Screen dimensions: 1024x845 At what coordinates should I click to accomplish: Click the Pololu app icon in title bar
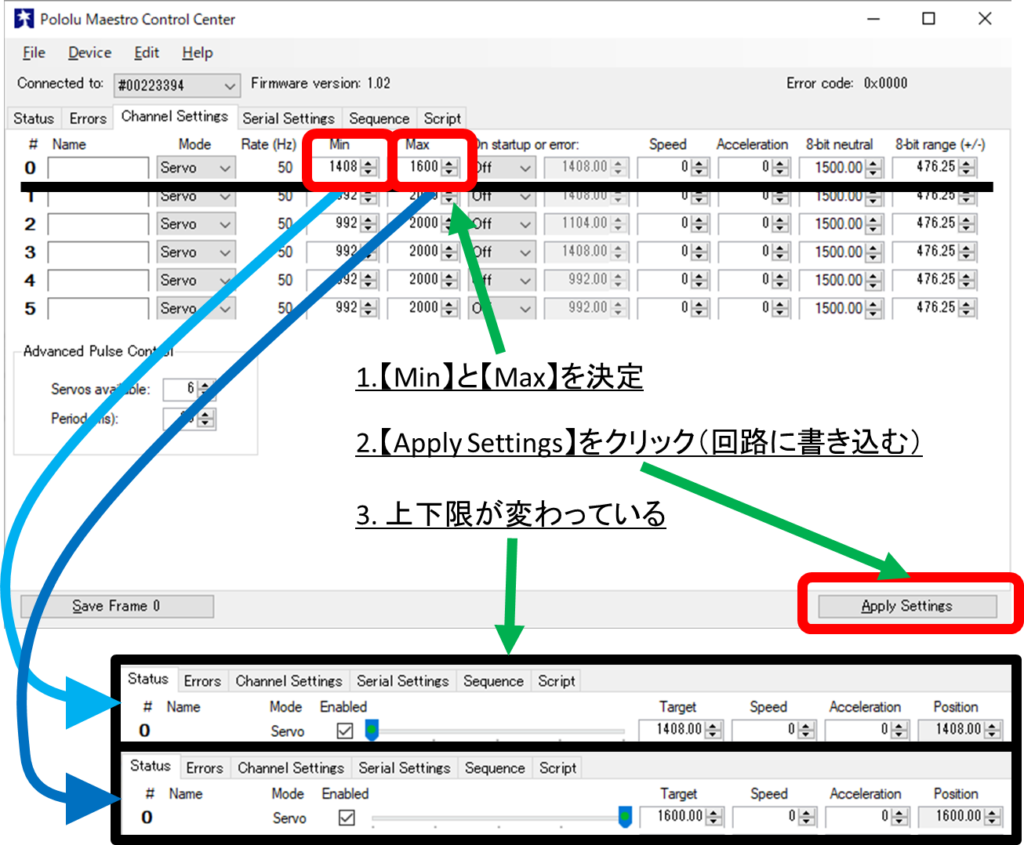point(24,18)
